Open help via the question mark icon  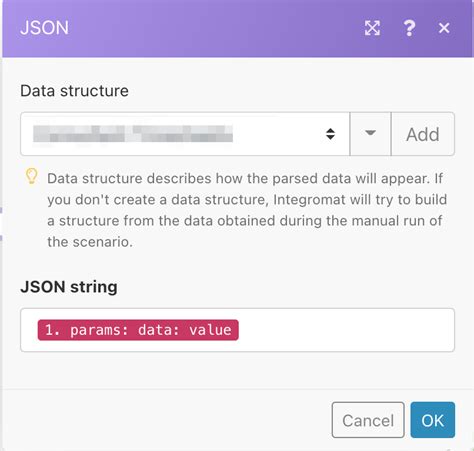coord(409,28)
